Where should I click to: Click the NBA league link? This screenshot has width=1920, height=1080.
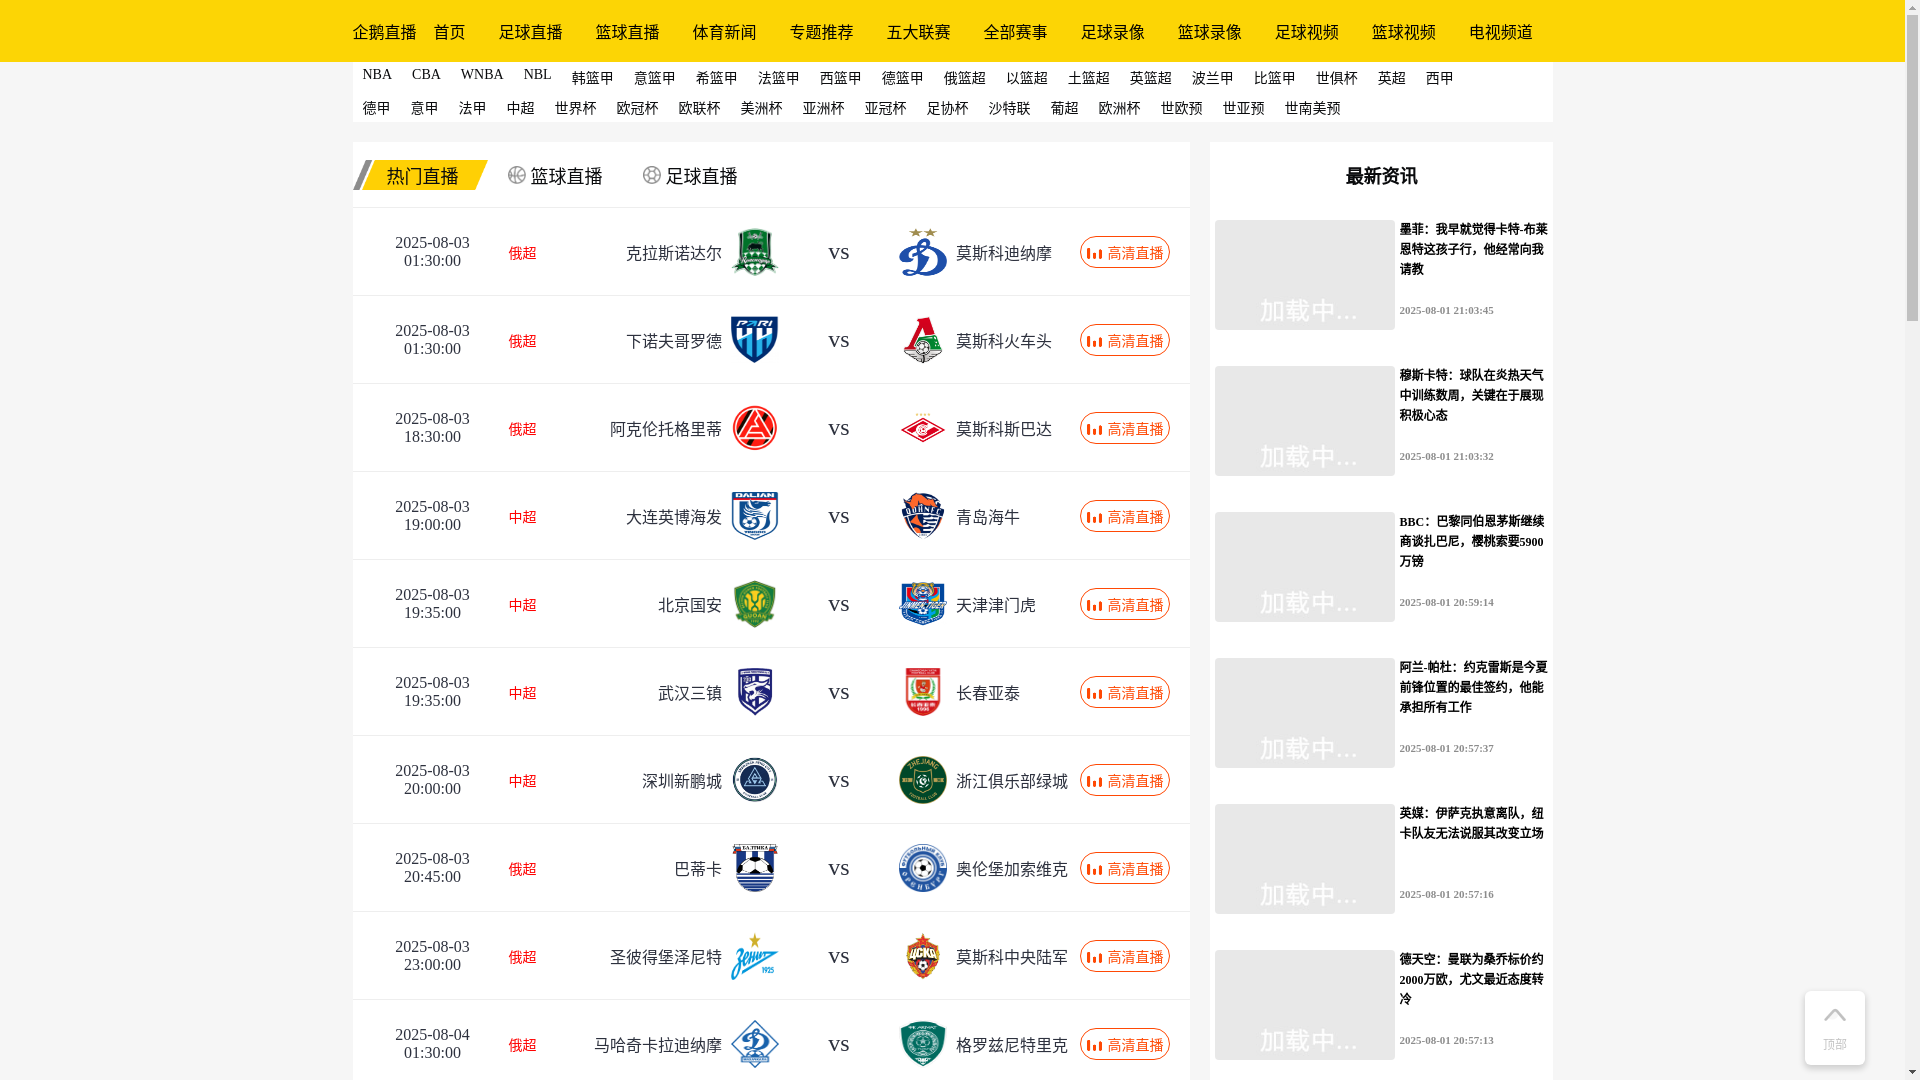[377, 75]
